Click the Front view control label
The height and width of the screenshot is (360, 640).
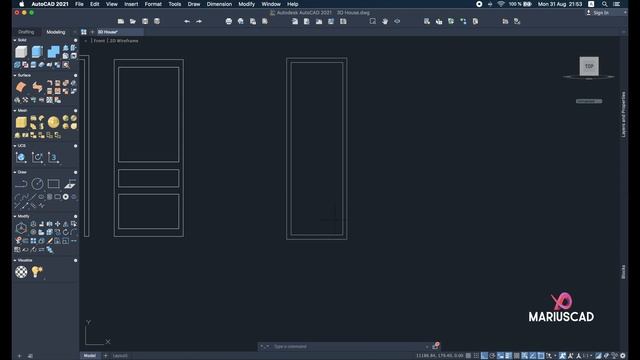99,41
